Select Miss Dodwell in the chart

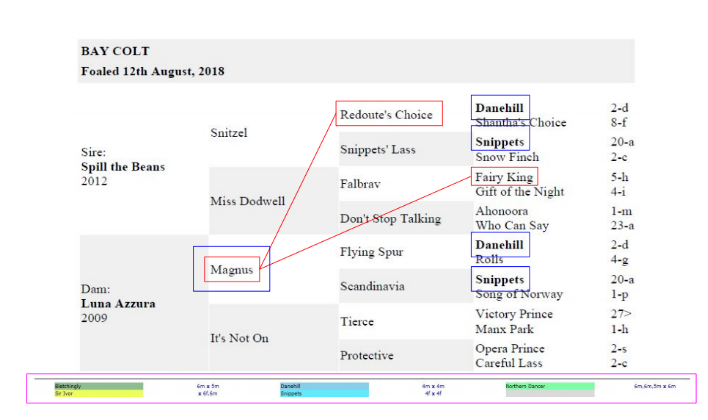[x=248, y=201]
